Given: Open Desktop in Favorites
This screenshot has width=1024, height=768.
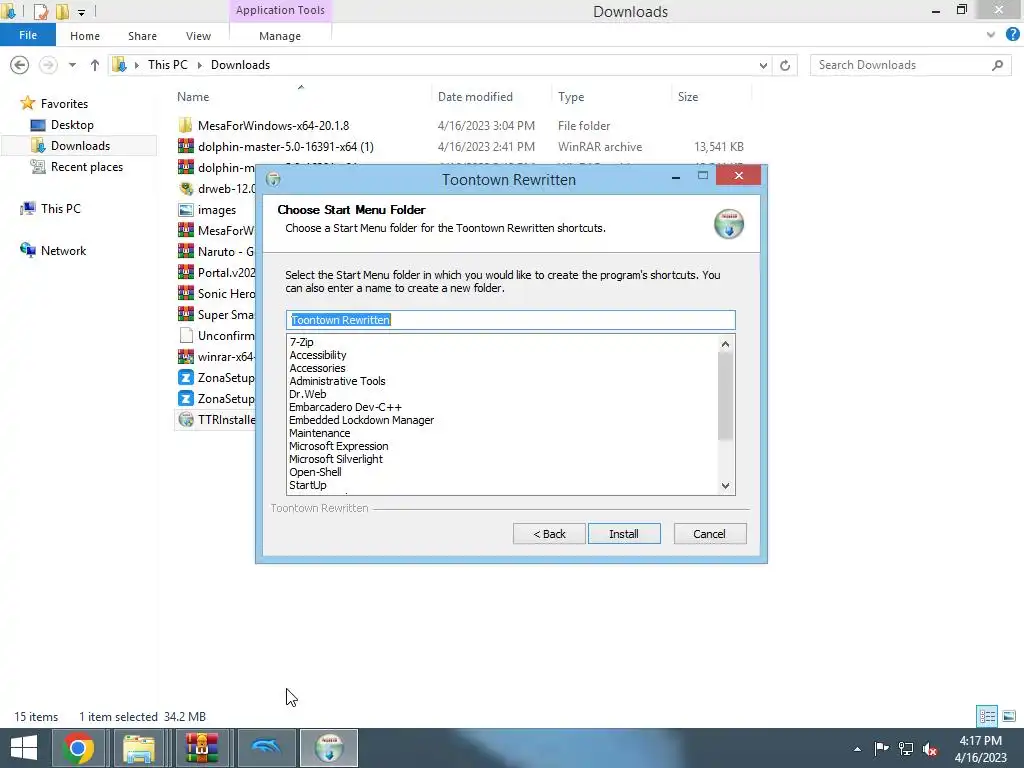Looking at the screenshot, I should click(72, 125).
